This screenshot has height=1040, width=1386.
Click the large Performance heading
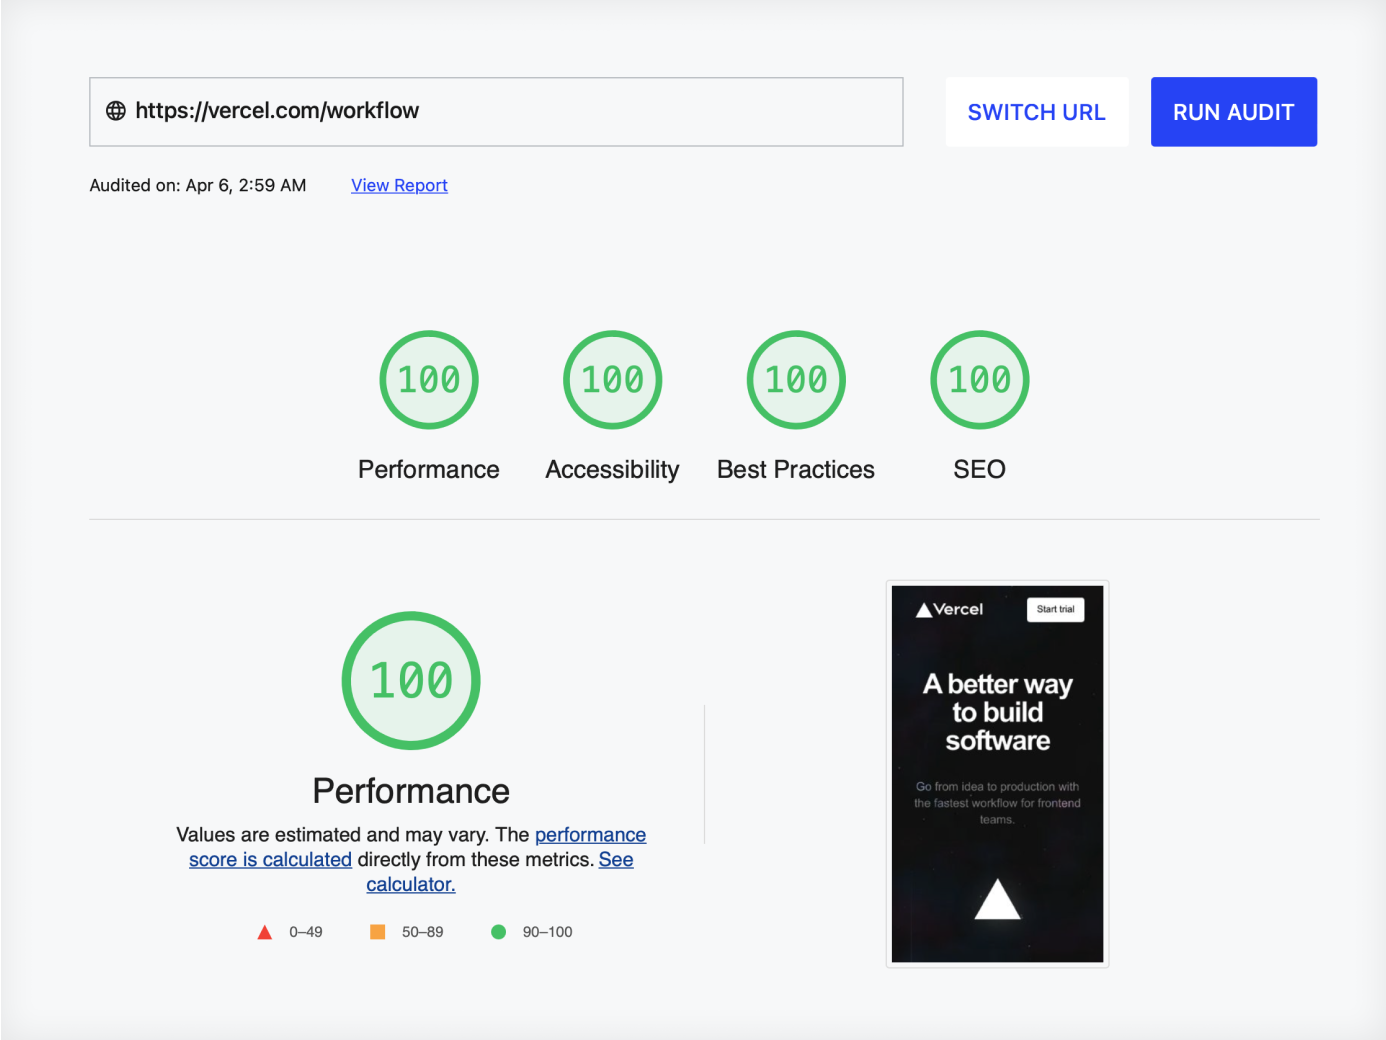(x=411, y=791)
